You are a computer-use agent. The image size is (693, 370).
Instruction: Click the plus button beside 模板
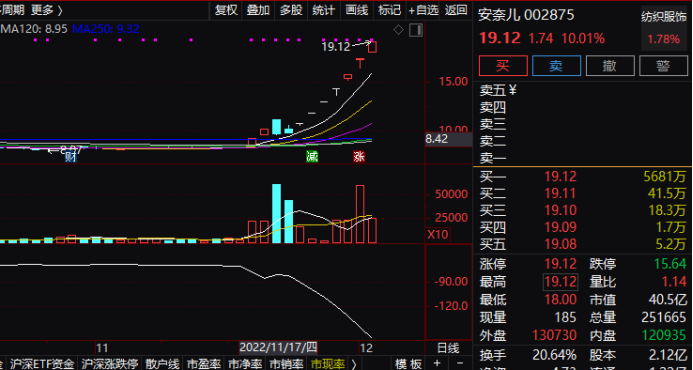point(437,364)
